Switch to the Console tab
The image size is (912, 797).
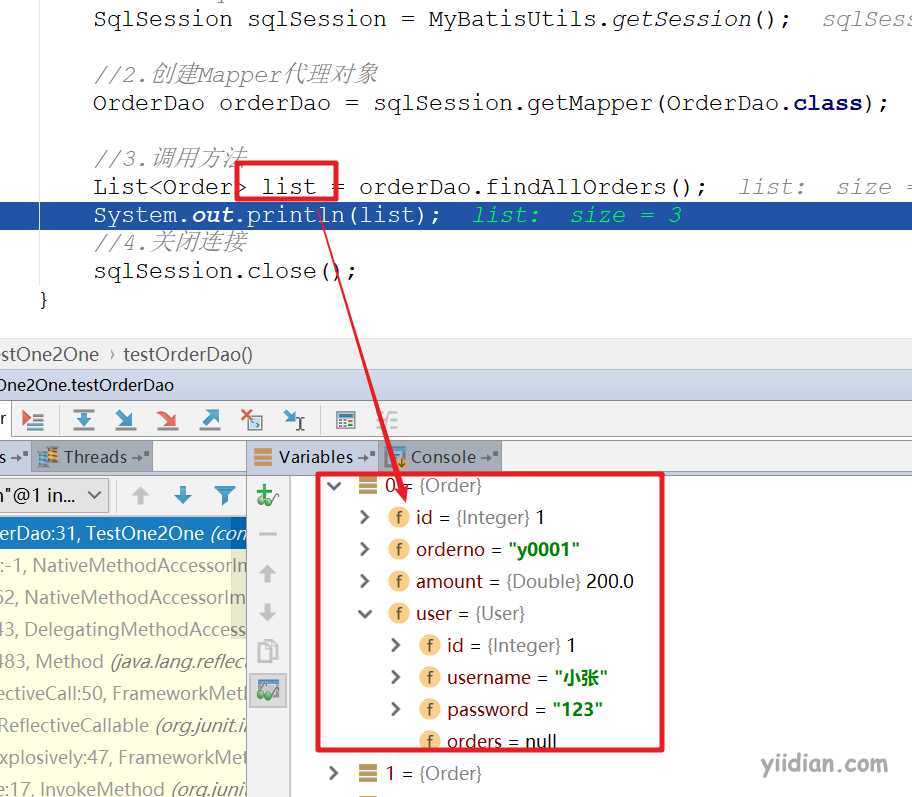tap(441, 457)
